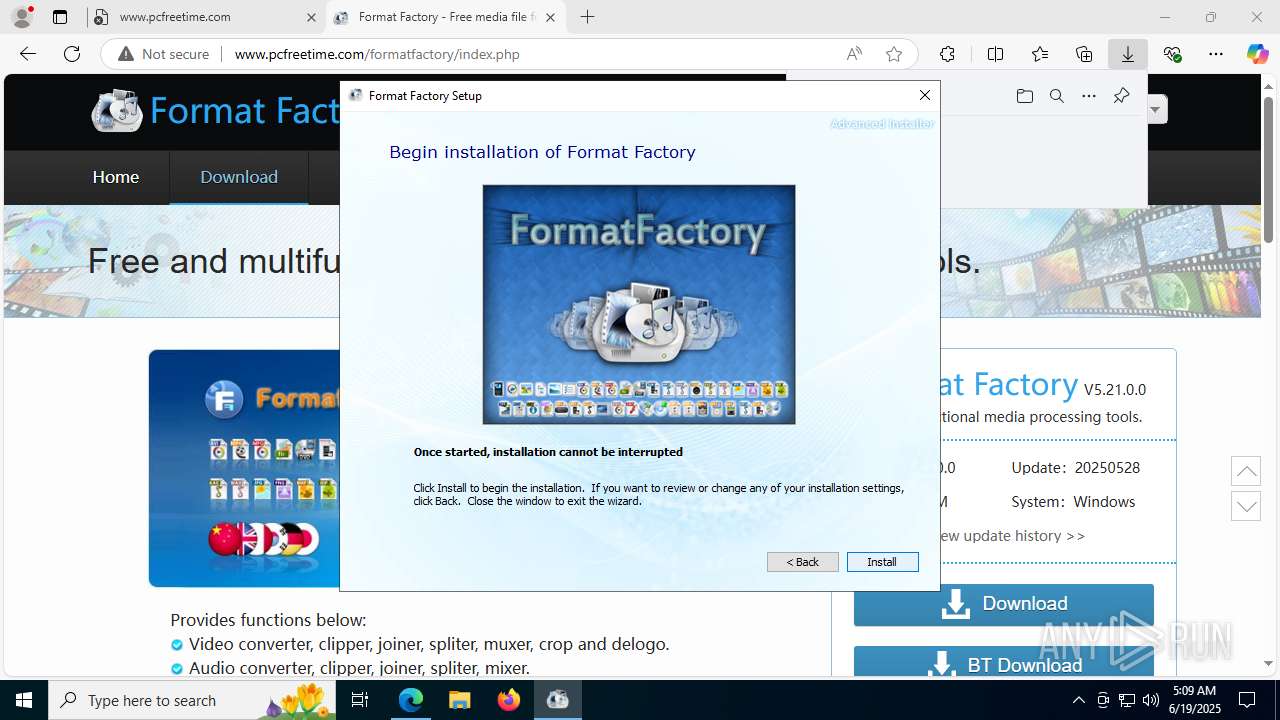1280x720 pixels.
Task: Open the tab actions menu icon
Action: click(60, 17)
